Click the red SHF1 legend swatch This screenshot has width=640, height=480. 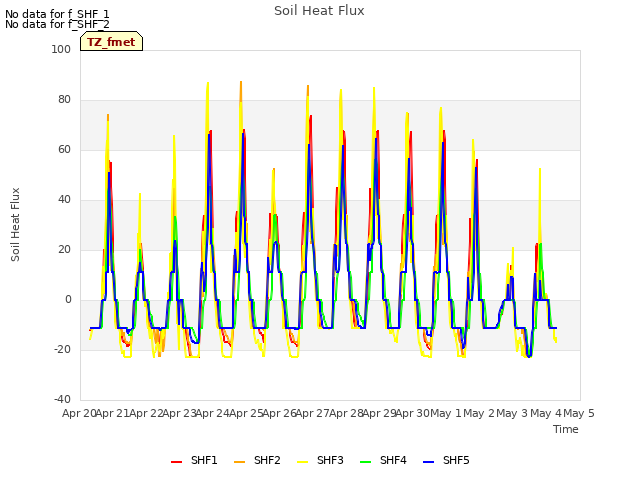click(176, 462)
